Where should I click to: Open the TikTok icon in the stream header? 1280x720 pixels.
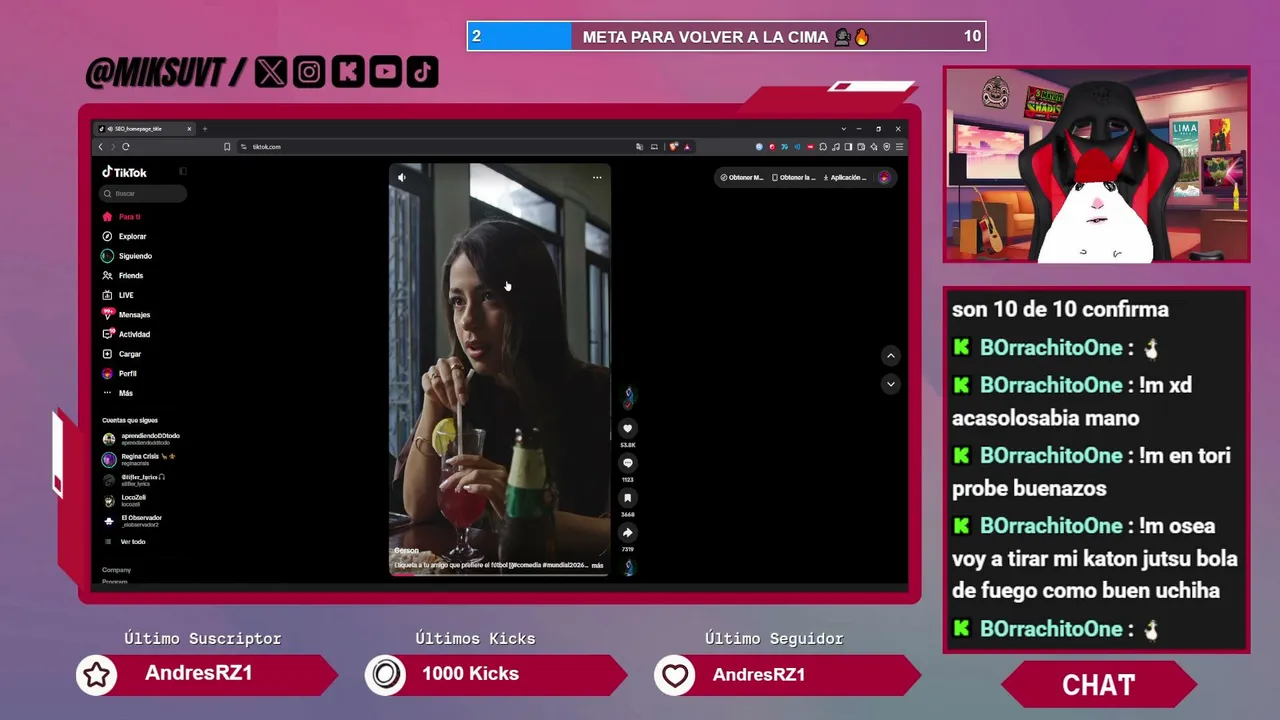click(x=422, y=71)
